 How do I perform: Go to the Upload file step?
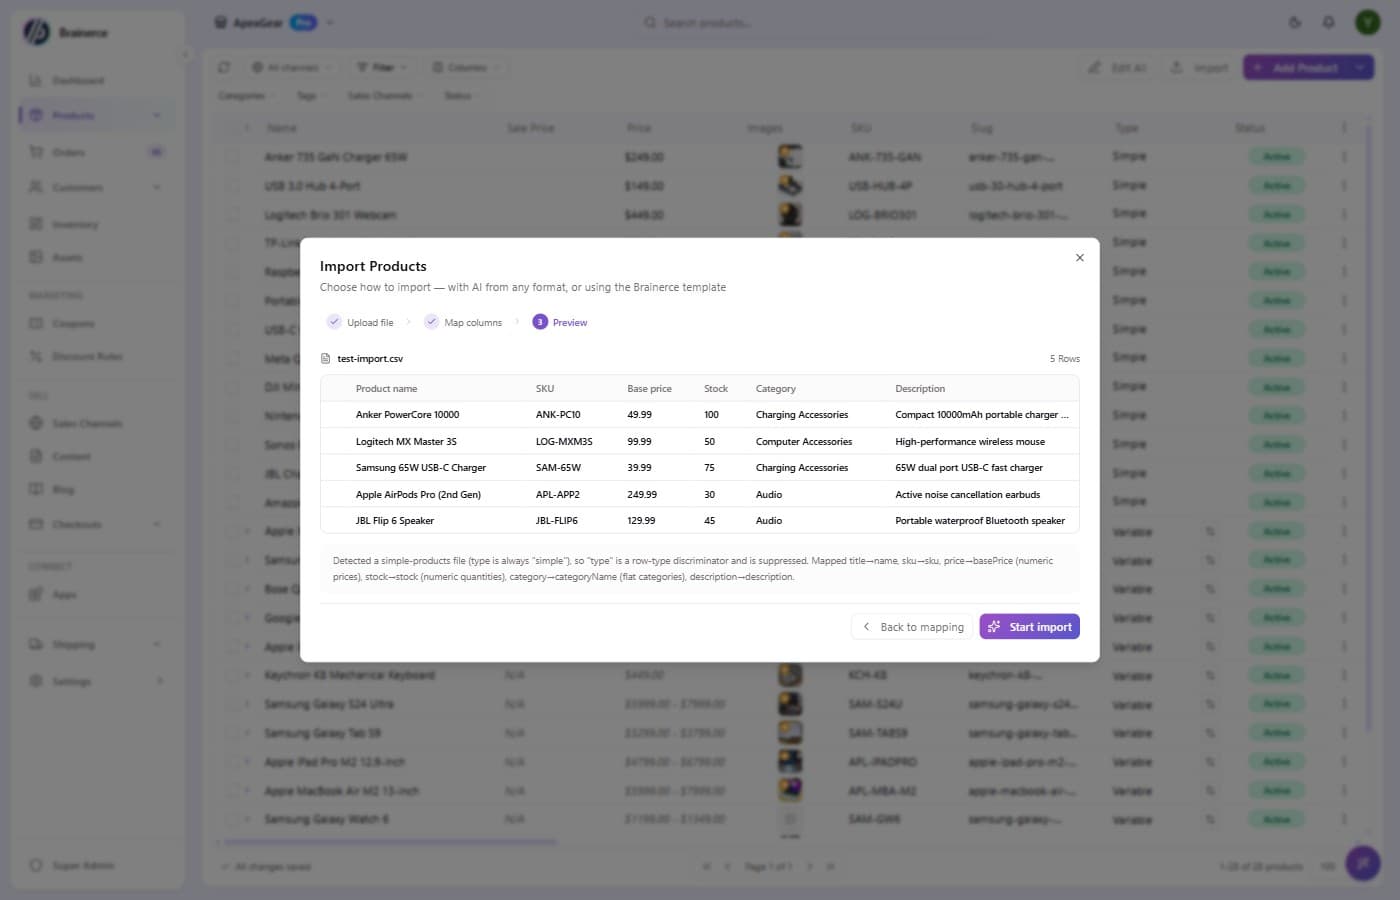pyautogui.click(x=360, y=322)
